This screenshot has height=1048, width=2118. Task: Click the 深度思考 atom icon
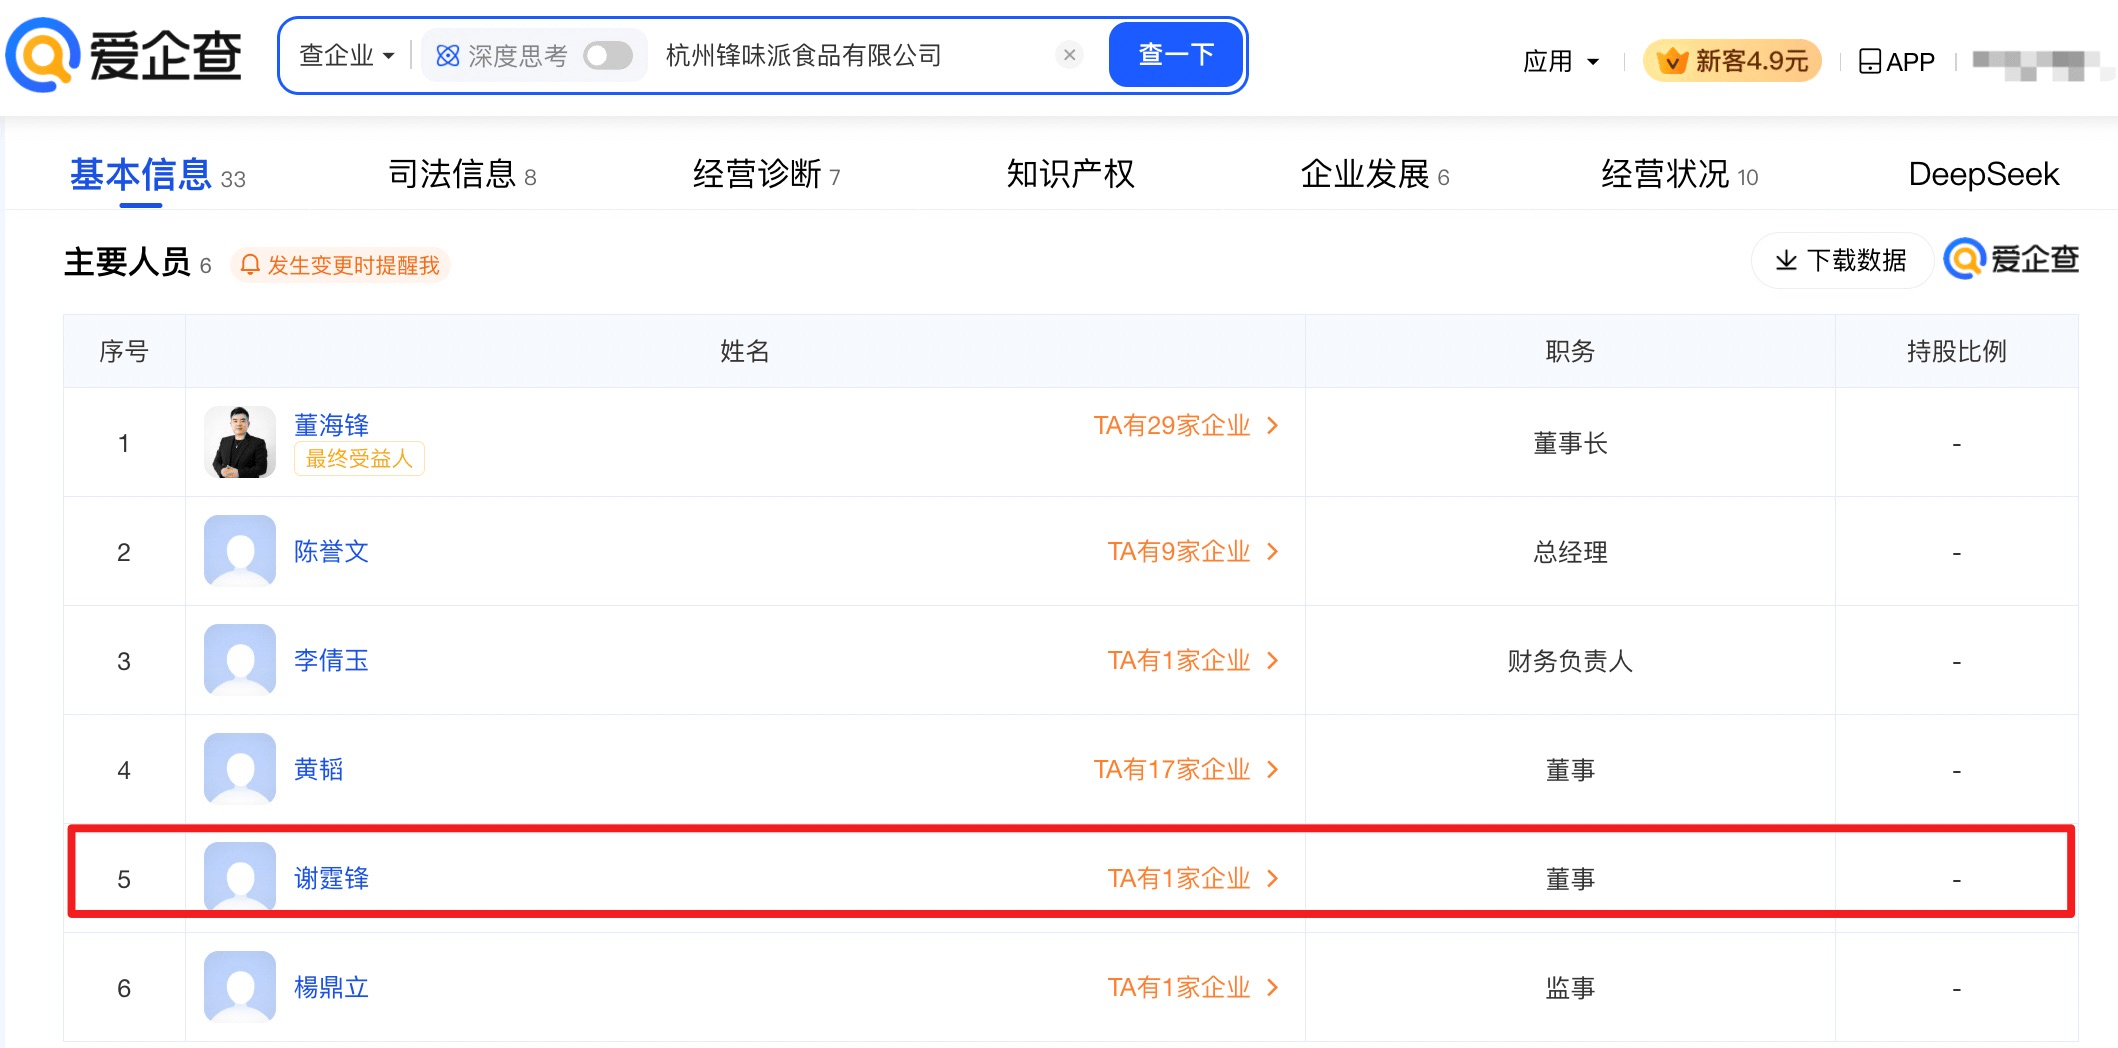(448, 56)
